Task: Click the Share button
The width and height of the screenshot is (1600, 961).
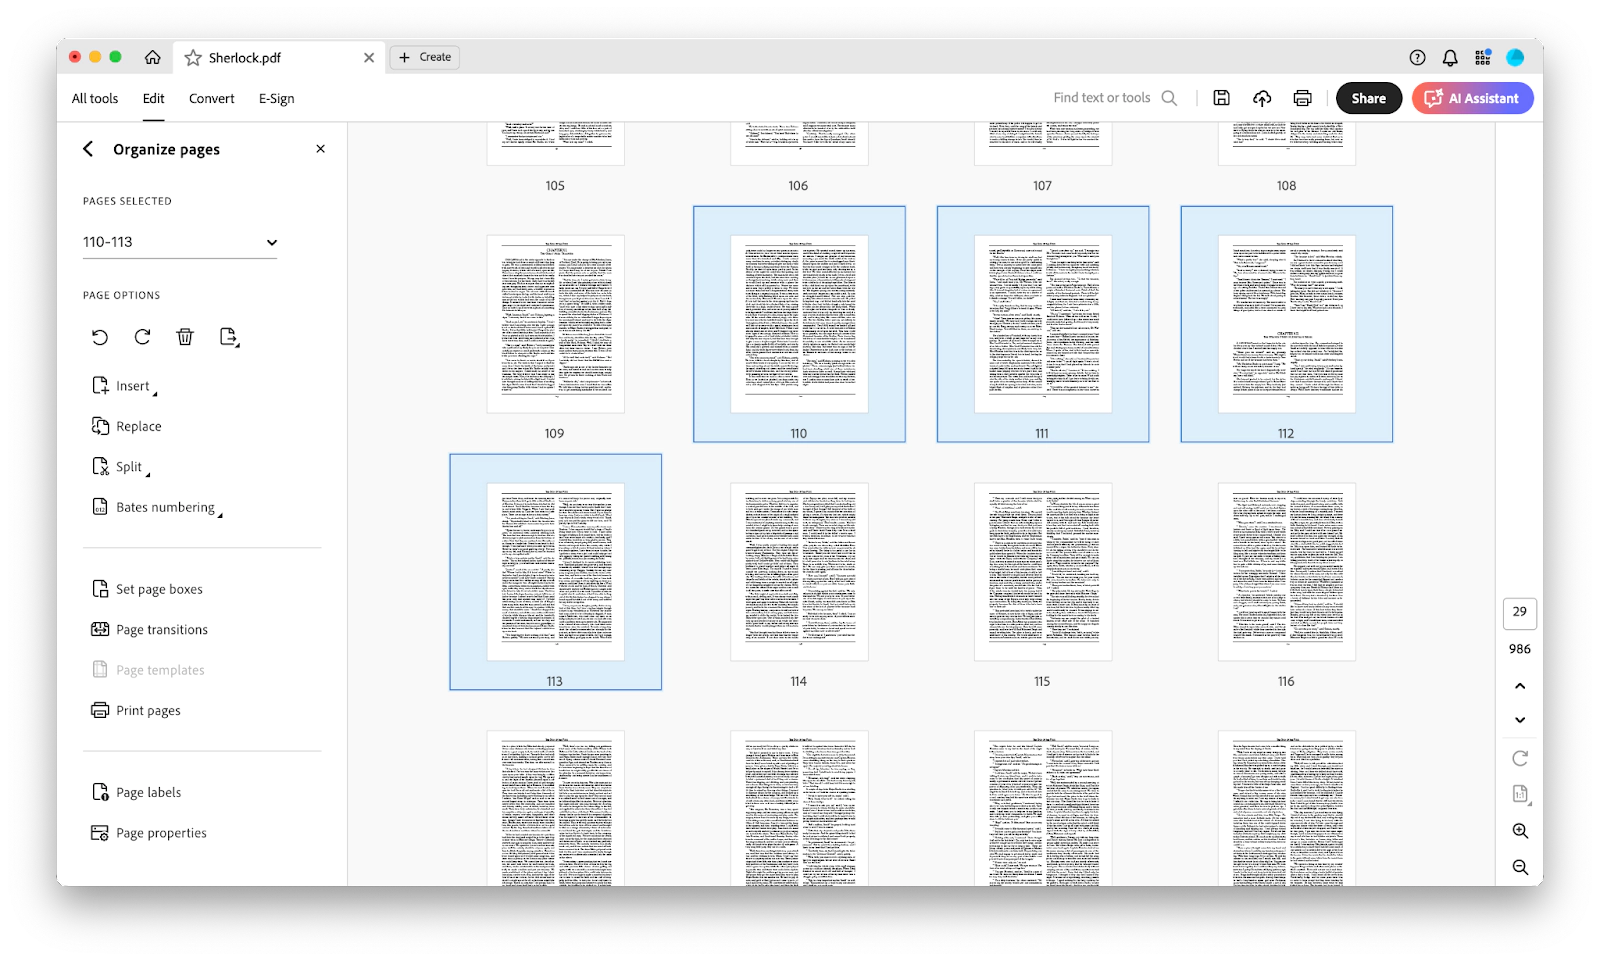Action: point(1369,98)
